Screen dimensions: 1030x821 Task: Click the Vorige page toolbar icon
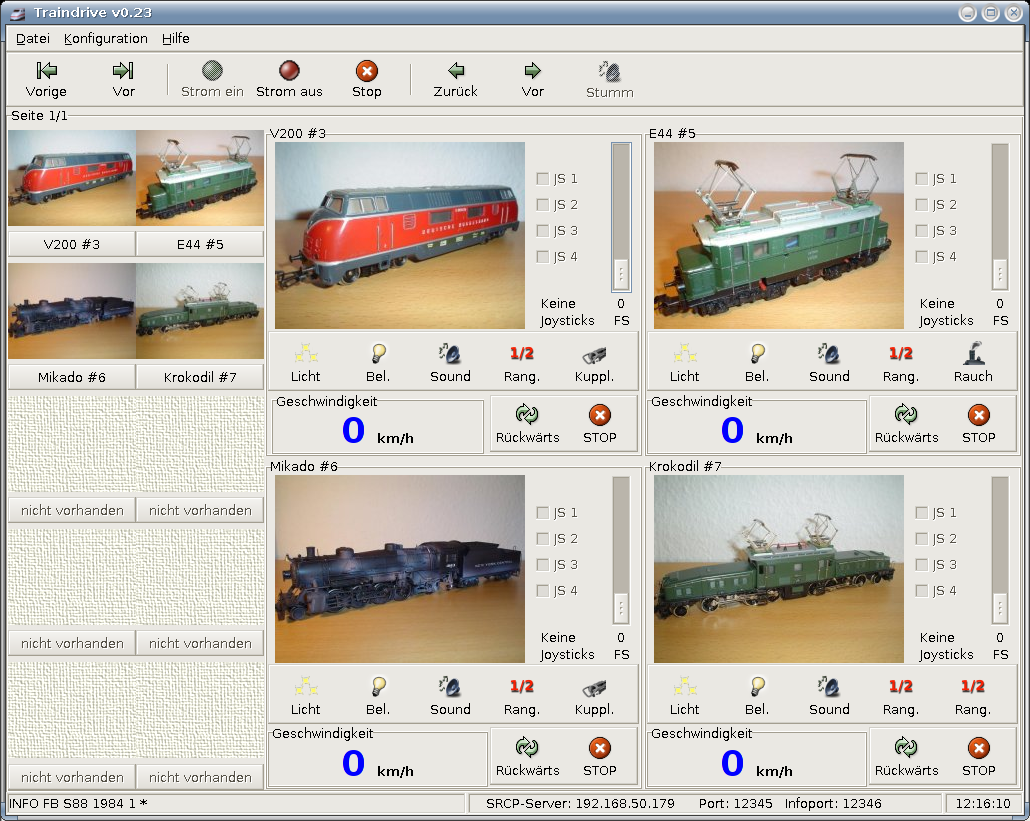pos(46,71)
